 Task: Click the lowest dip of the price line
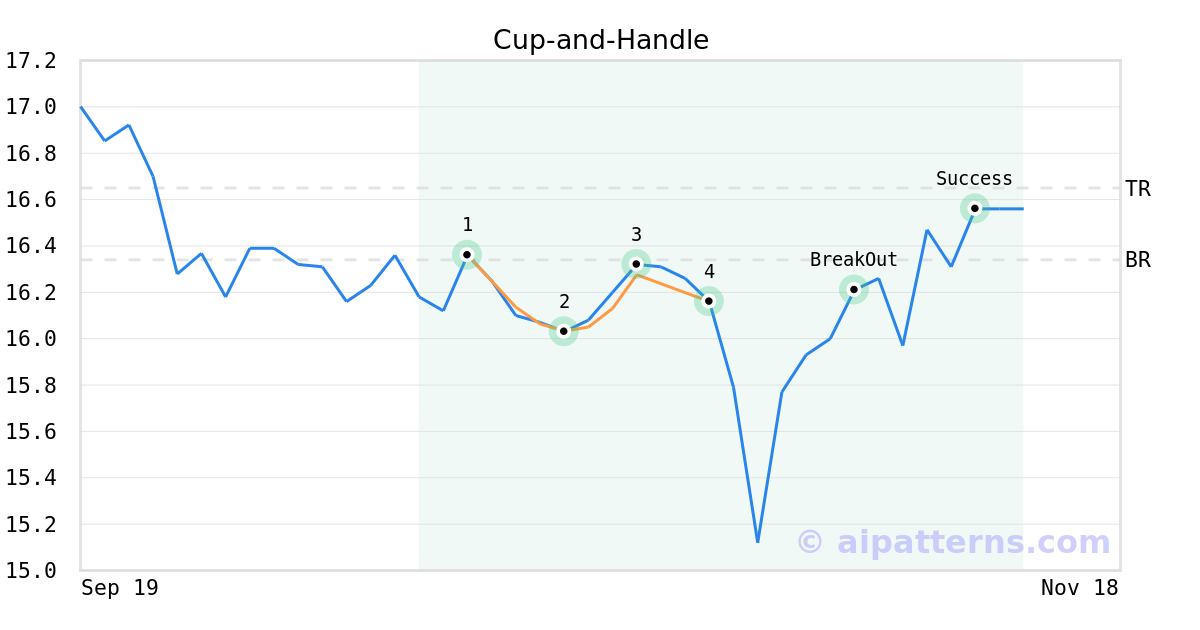(758, 541)
